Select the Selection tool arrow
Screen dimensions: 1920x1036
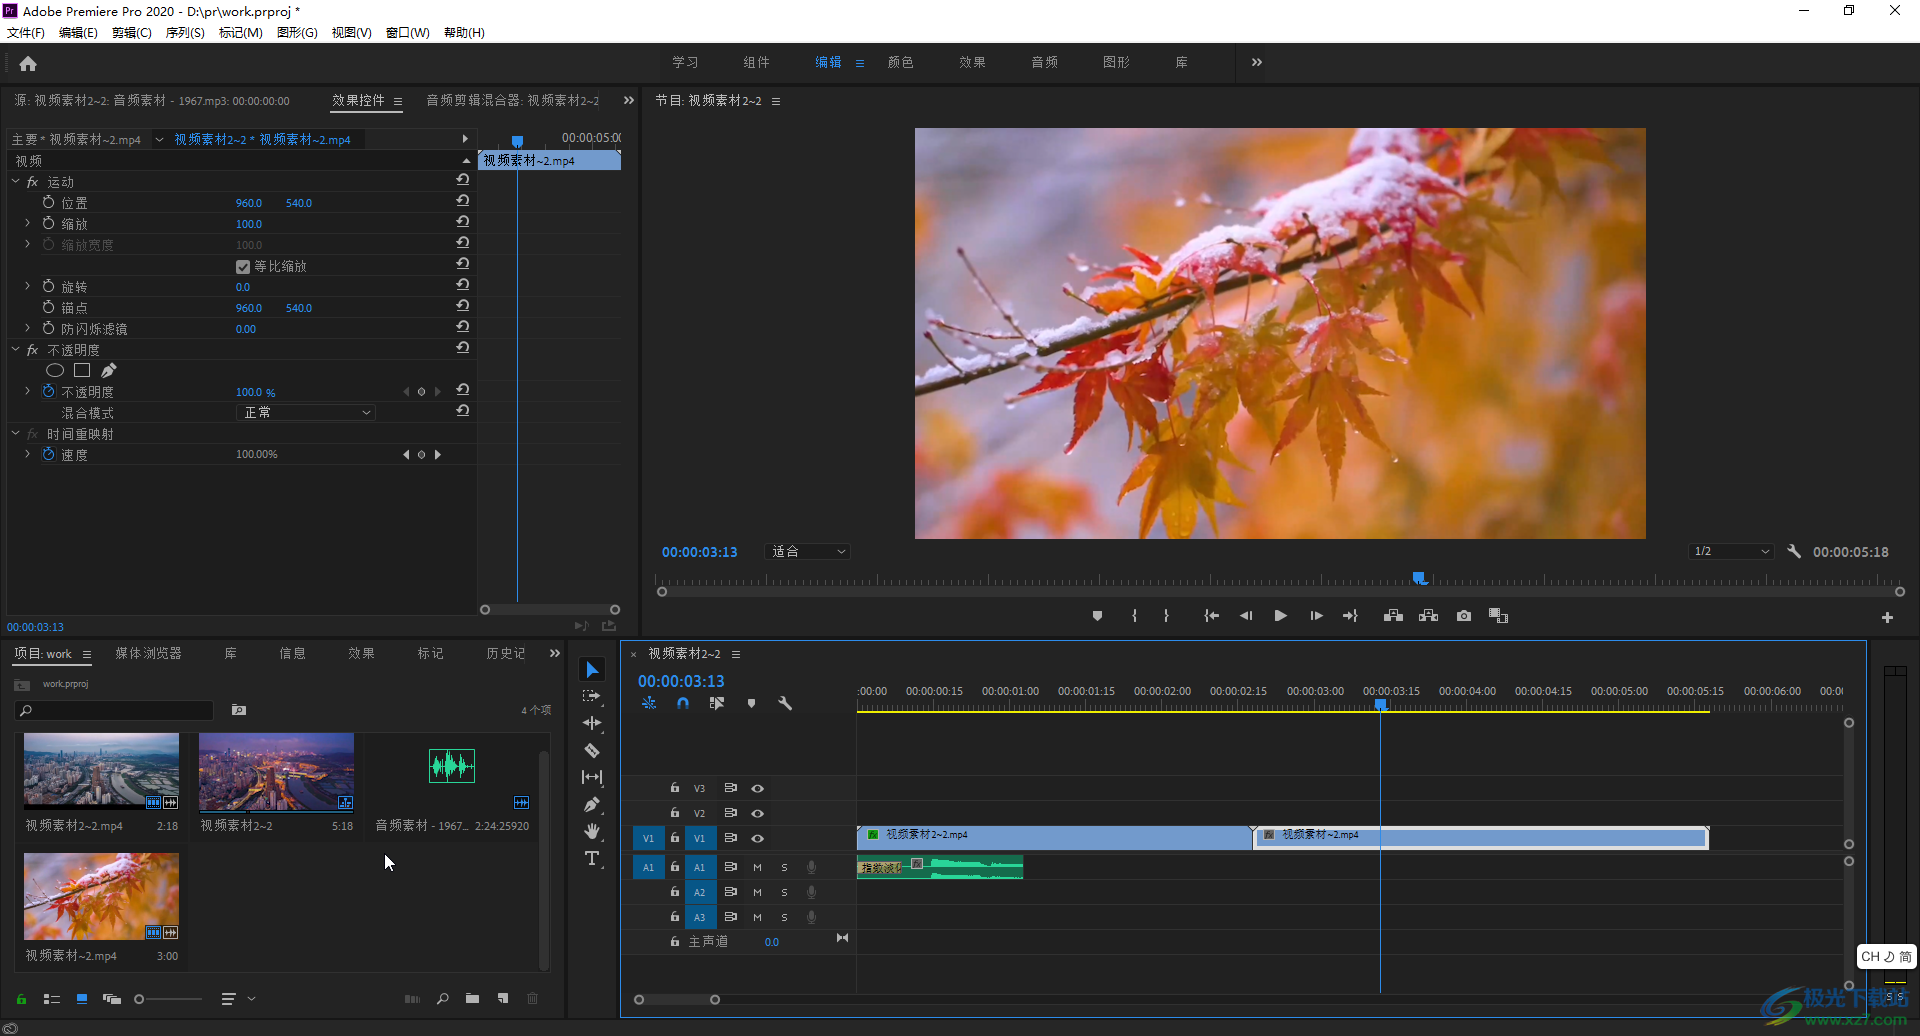click(592, 669)
